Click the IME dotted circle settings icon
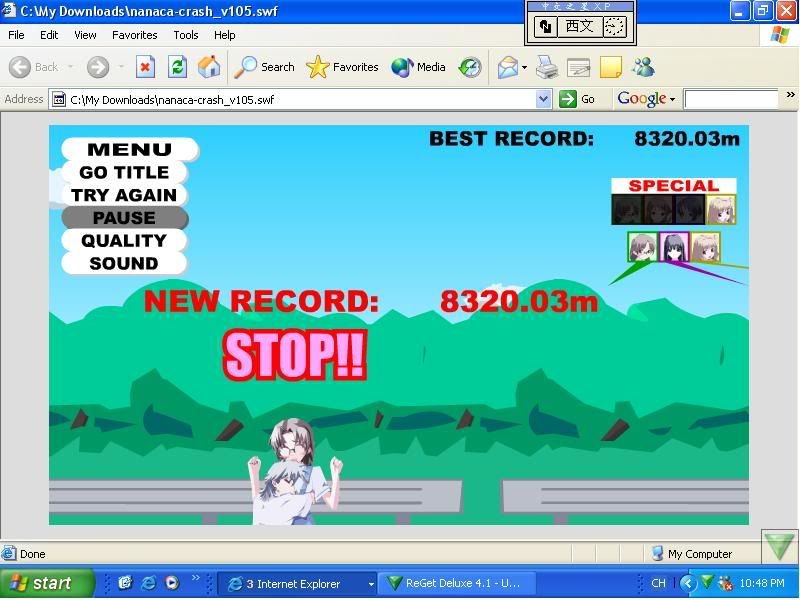 (x=614, y=26)
